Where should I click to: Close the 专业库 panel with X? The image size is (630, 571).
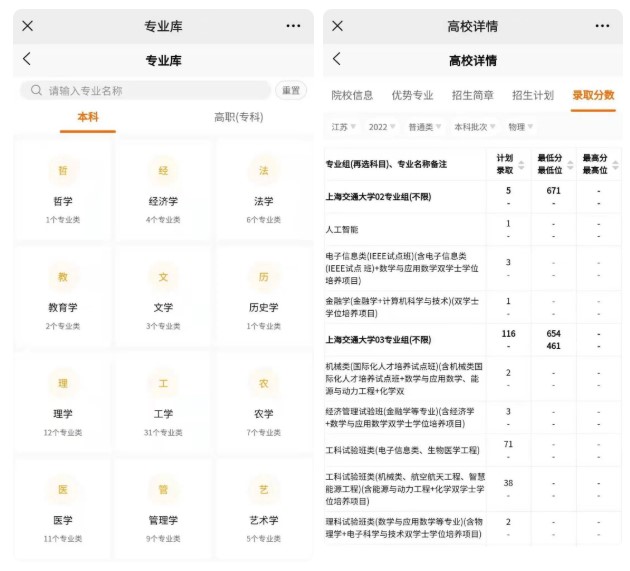[27, 26]
